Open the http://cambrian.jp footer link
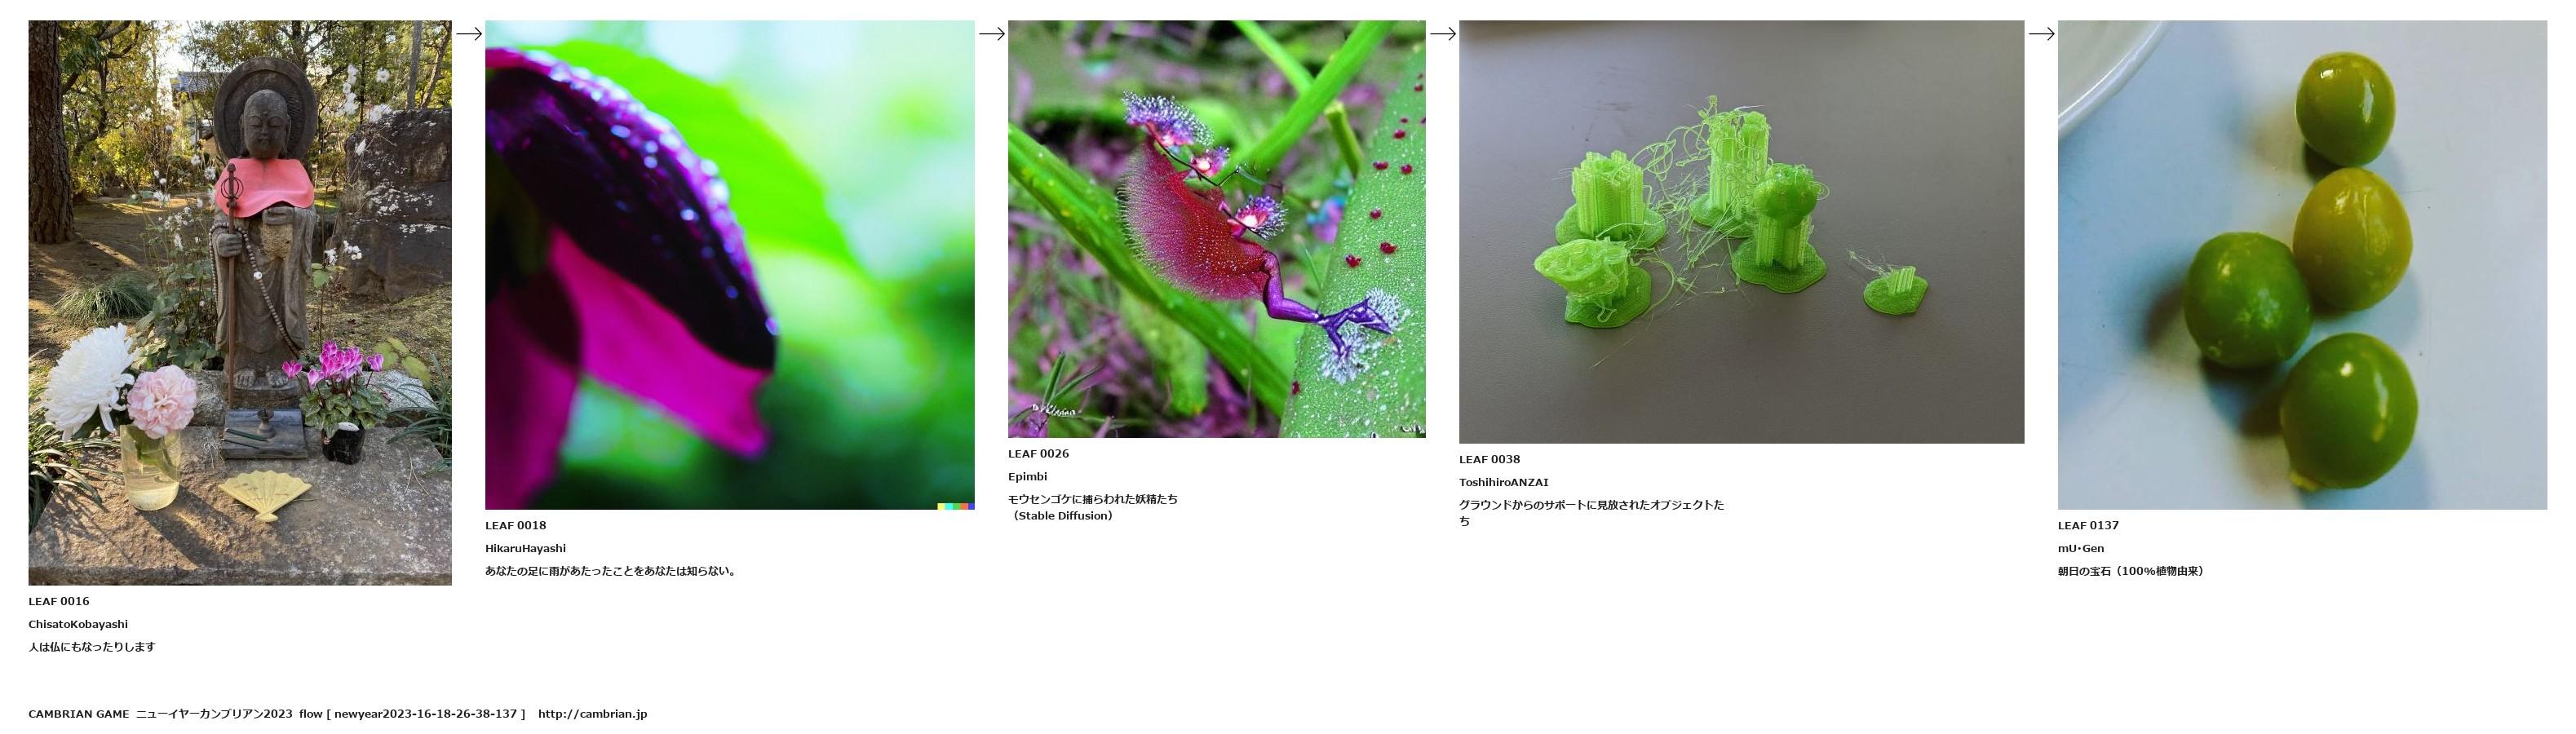Image resolution: width=2576 pixels, height=734 pixels. coord(592,714)
